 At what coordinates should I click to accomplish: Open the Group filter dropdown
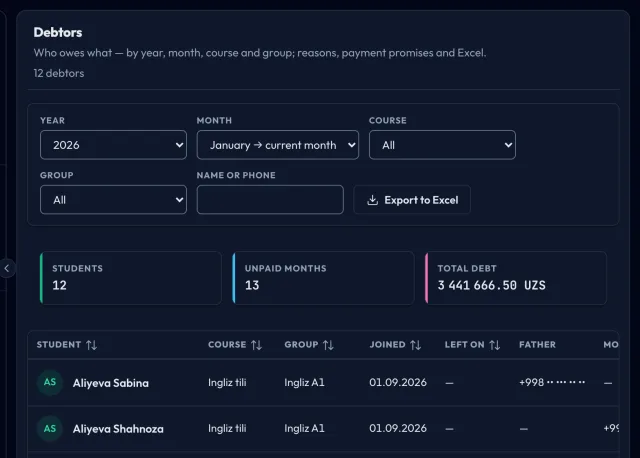pyautogui.click(x=113, y=200)
